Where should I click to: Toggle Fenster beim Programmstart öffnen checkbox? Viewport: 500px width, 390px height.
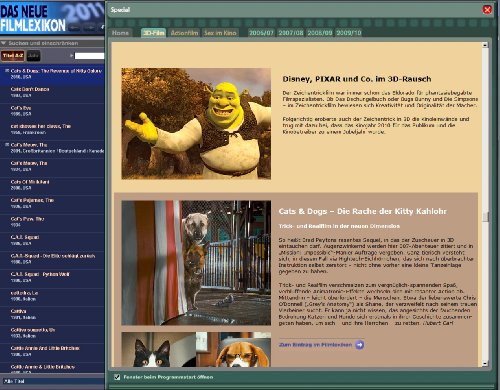(117, 377)
